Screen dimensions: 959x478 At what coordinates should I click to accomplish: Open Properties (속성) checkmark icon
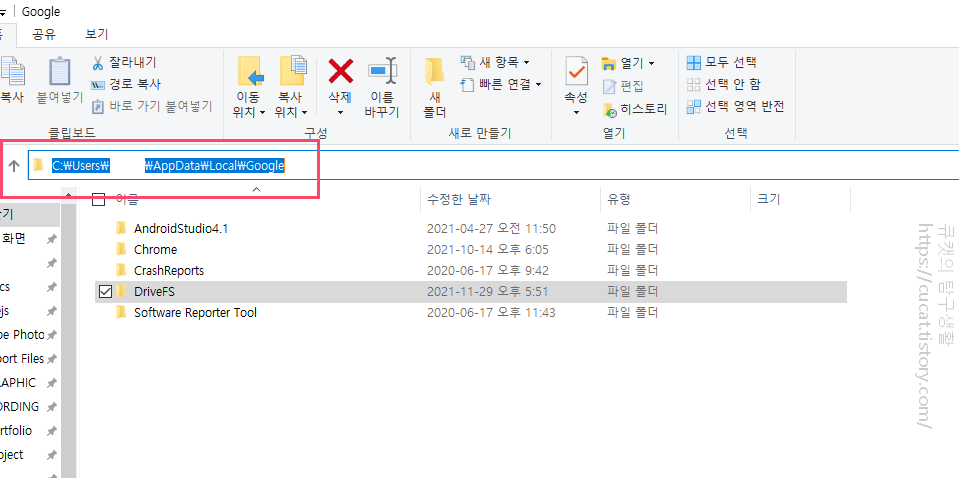(576, 73)
